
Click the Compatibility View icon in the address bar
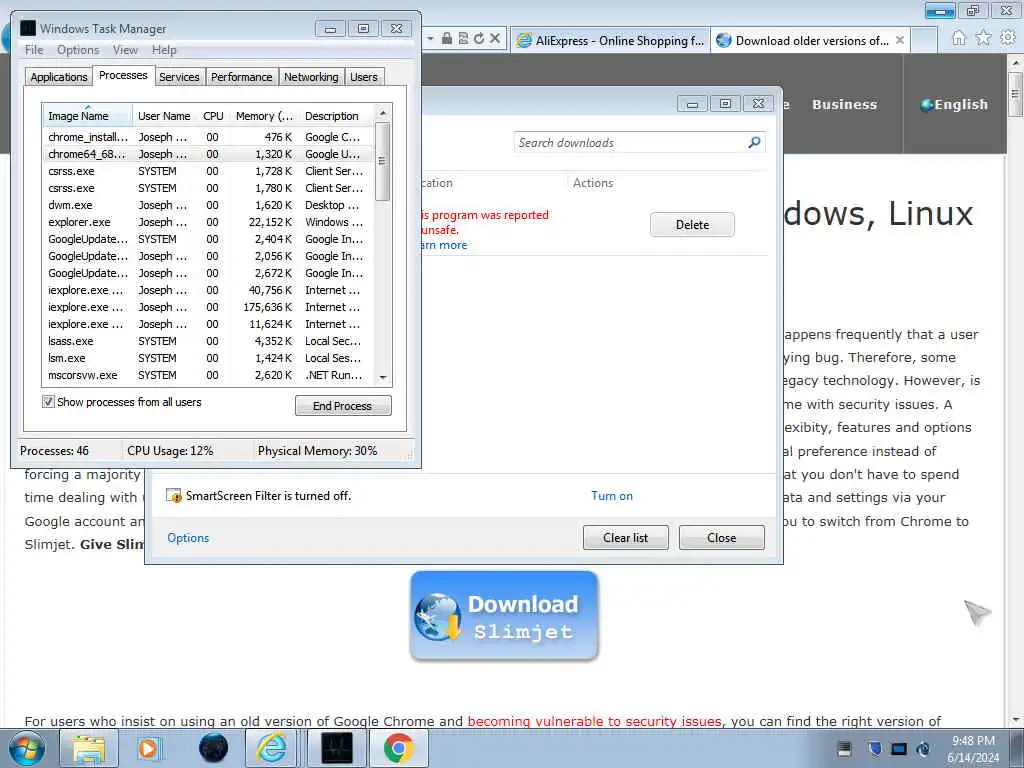463,39
